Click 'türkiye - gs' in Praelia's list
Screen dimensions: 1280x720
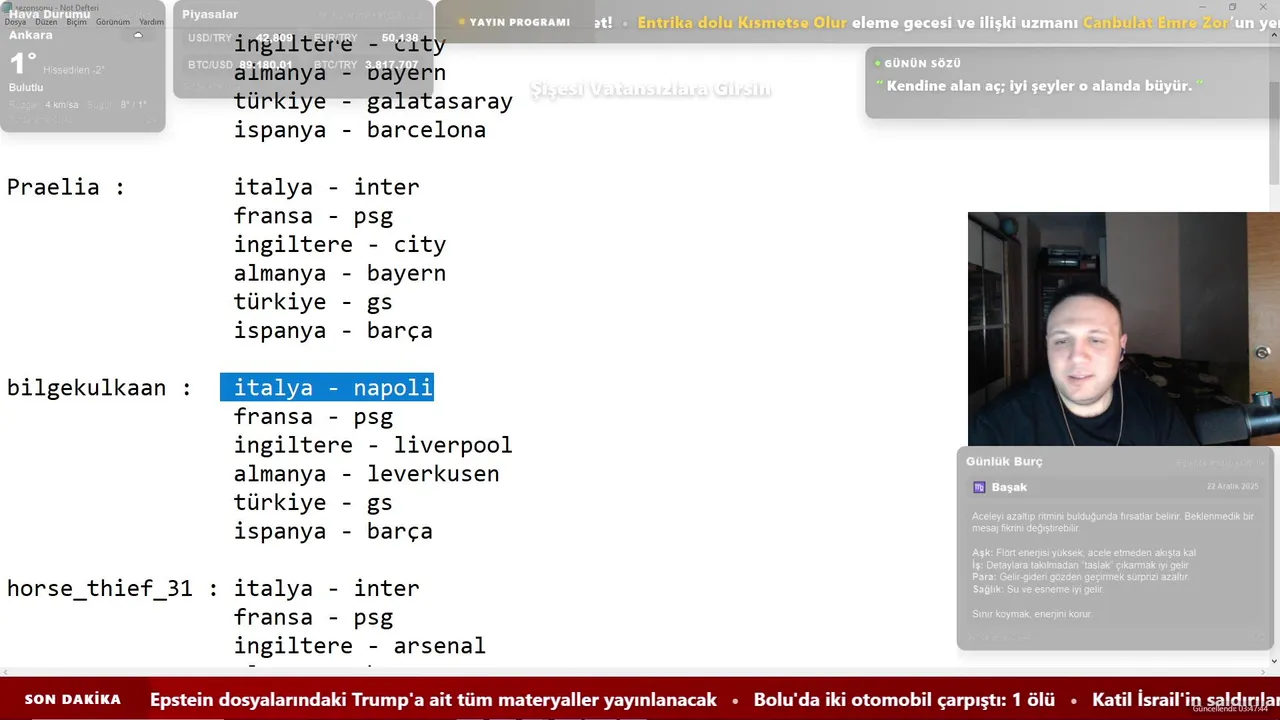(x=313, y=302)
